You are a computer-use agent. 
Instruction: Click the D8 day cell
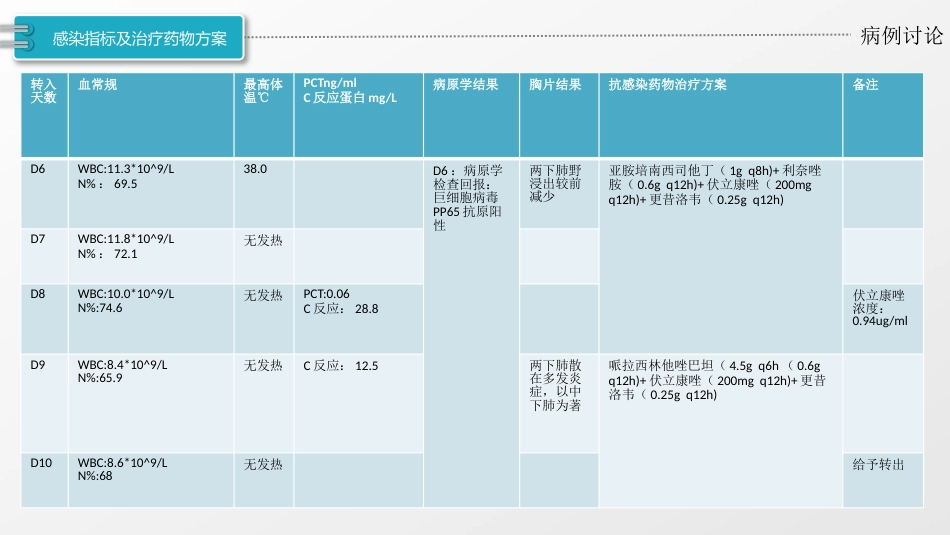pos(44,319)
